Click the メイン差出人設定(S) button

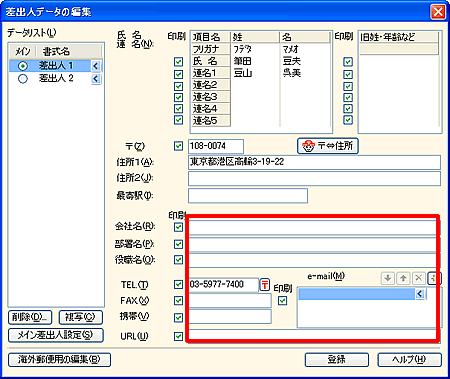56,335
